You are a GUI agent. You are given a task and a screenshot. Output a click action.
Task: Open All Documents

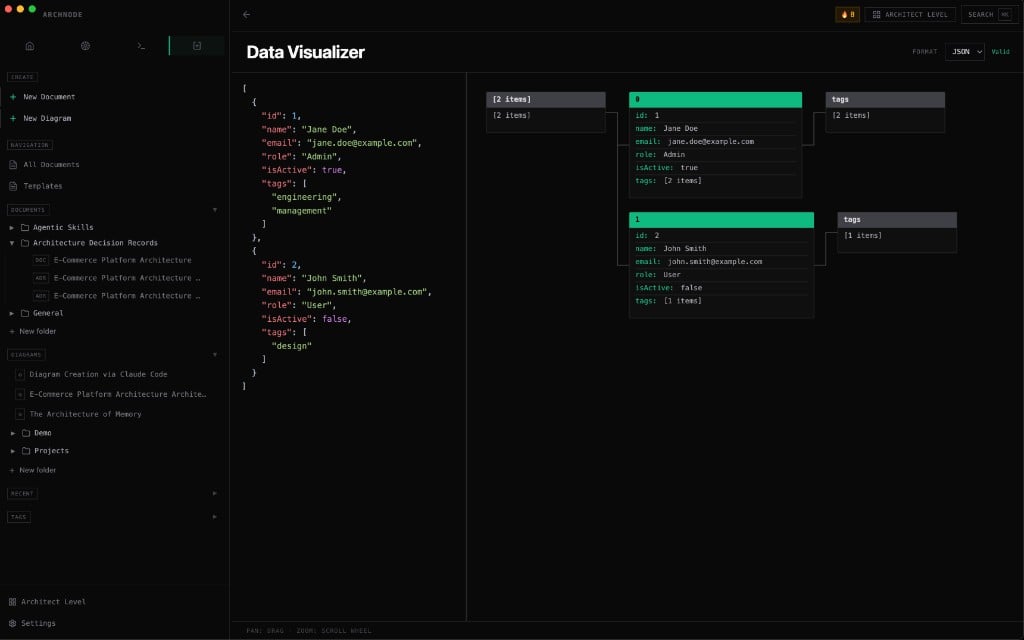(x=51, y=165)
